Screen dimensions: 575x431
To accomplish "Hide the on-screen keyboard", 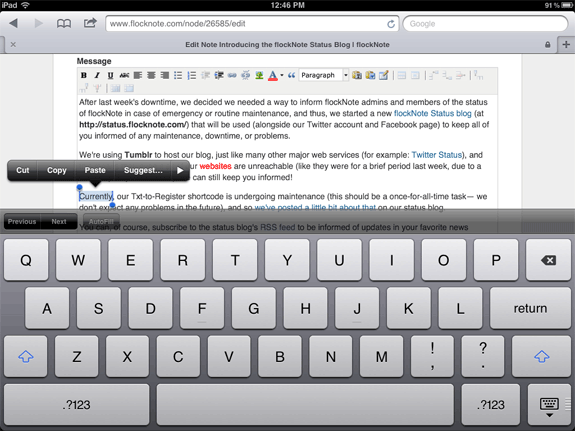I will tap(549, 406).
